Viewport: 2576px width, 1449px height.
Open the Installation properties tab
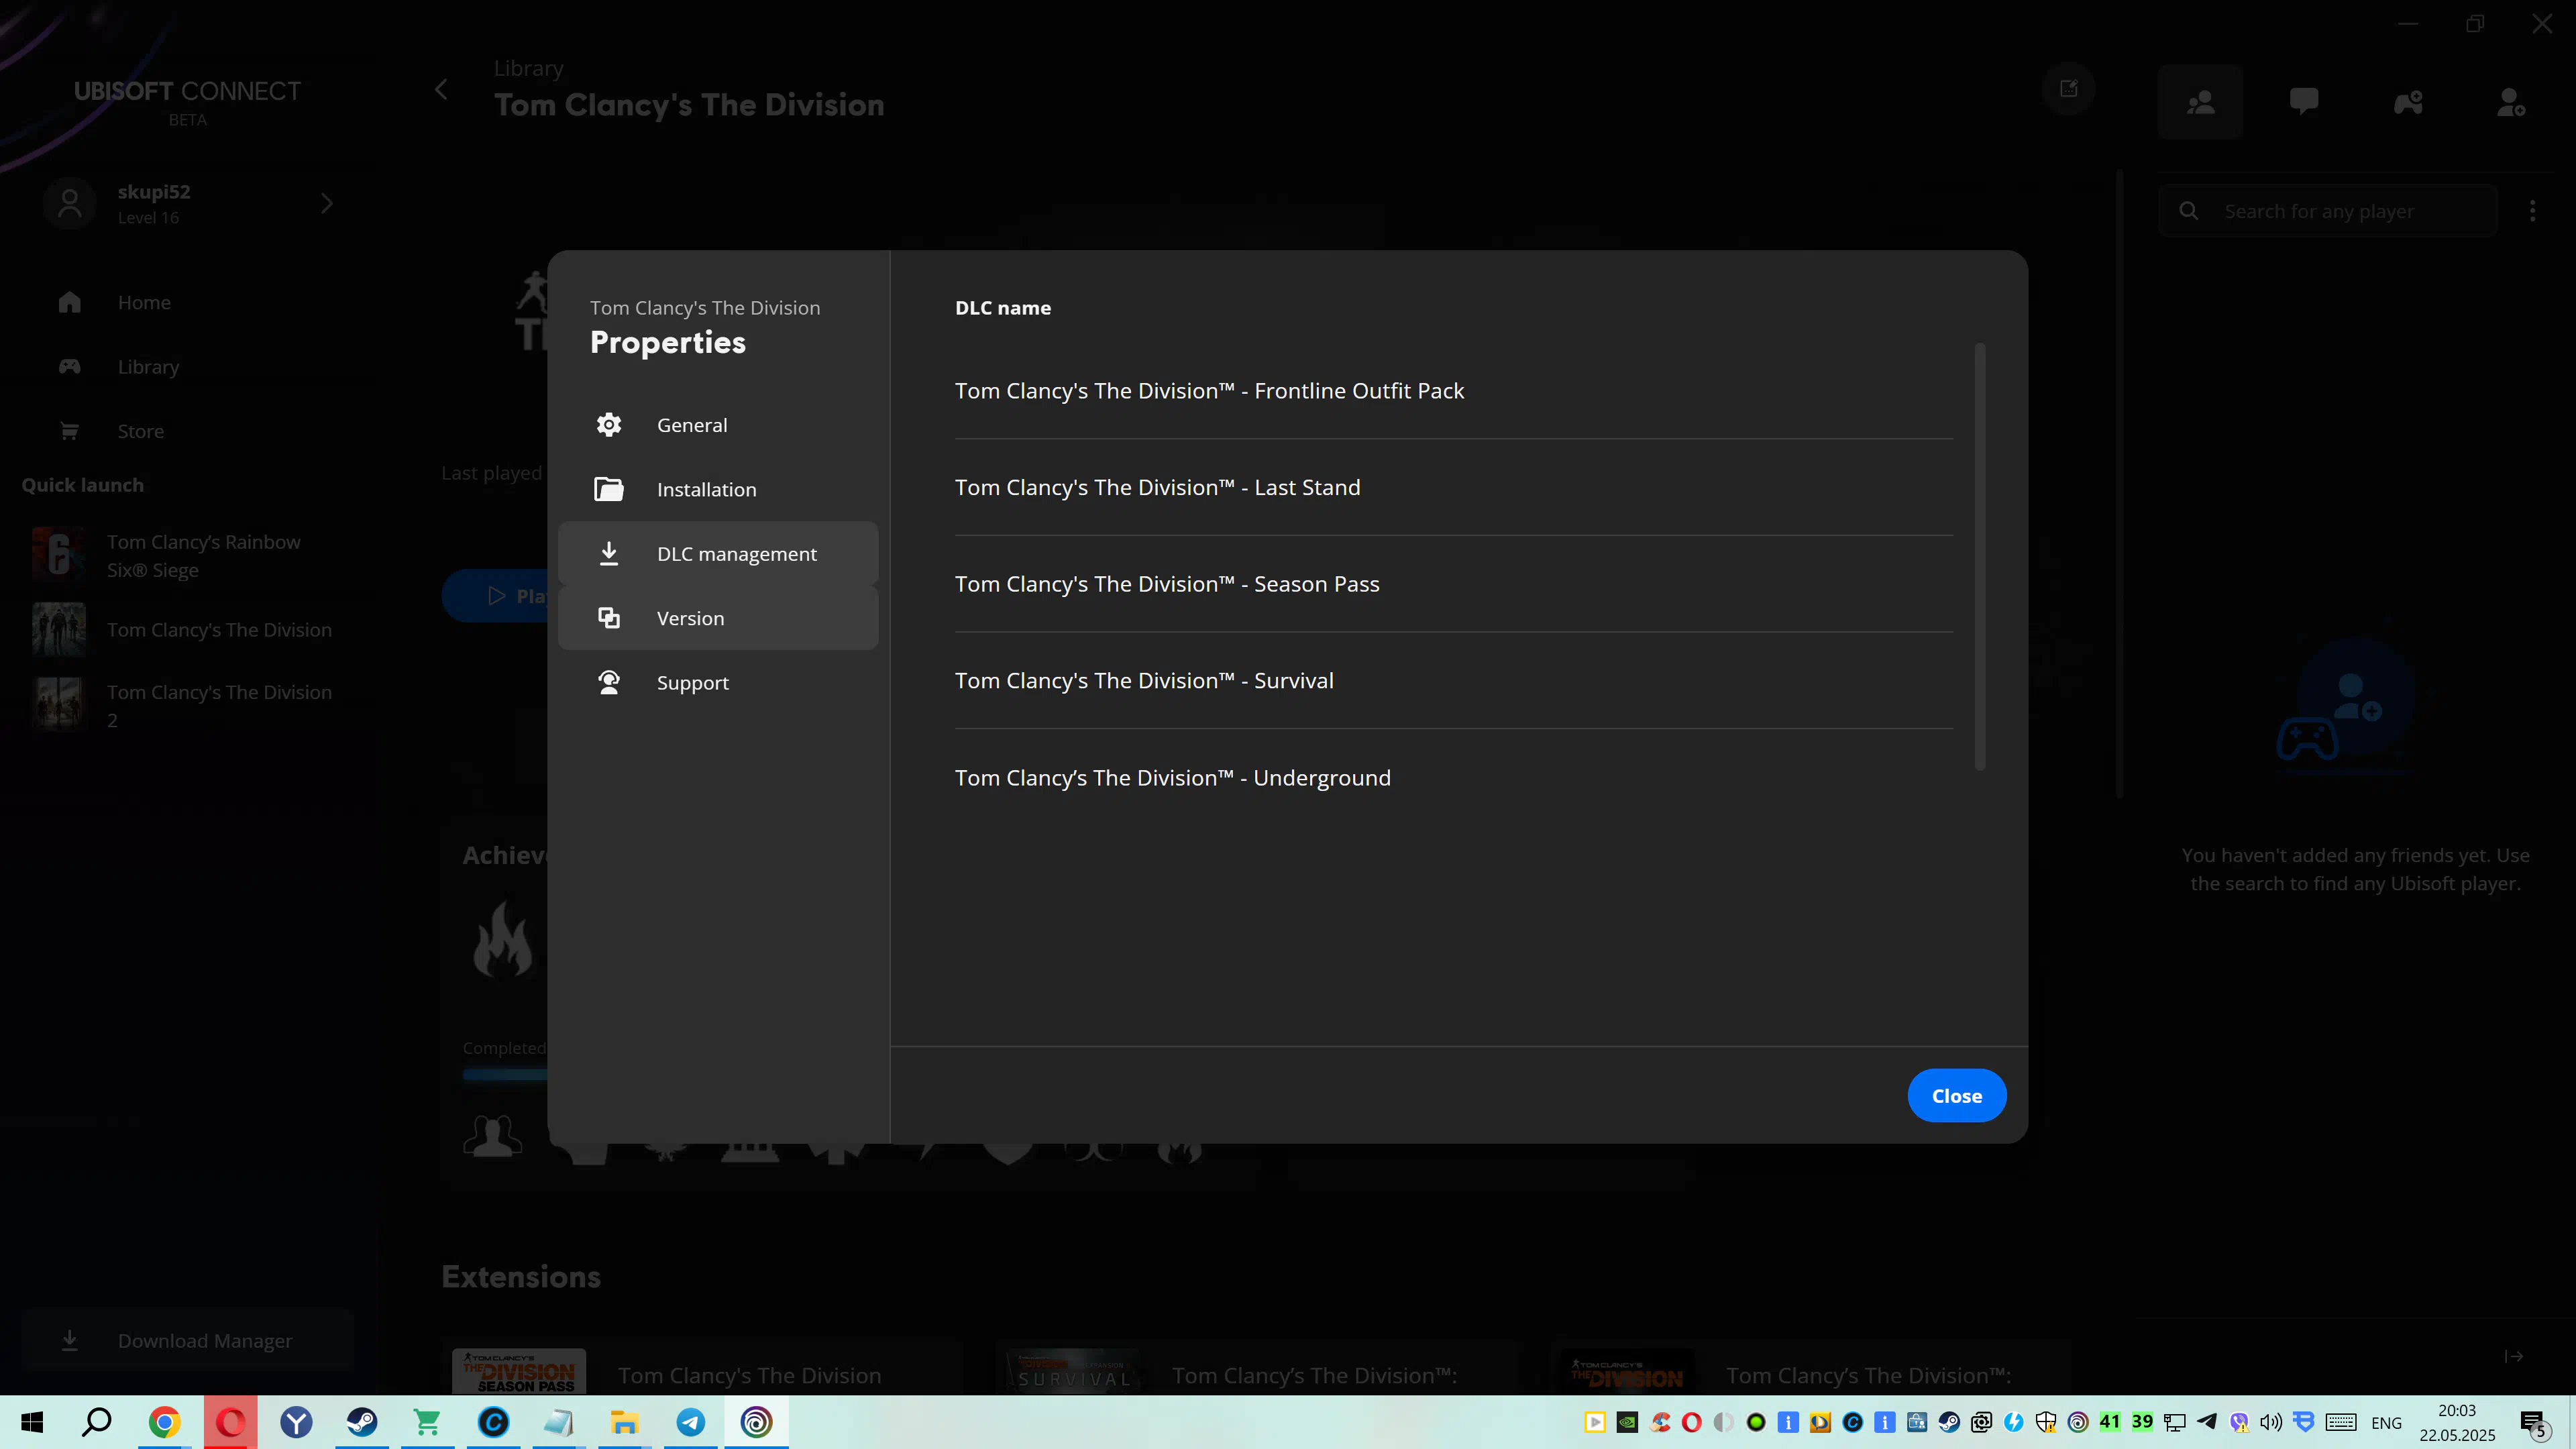718,489
